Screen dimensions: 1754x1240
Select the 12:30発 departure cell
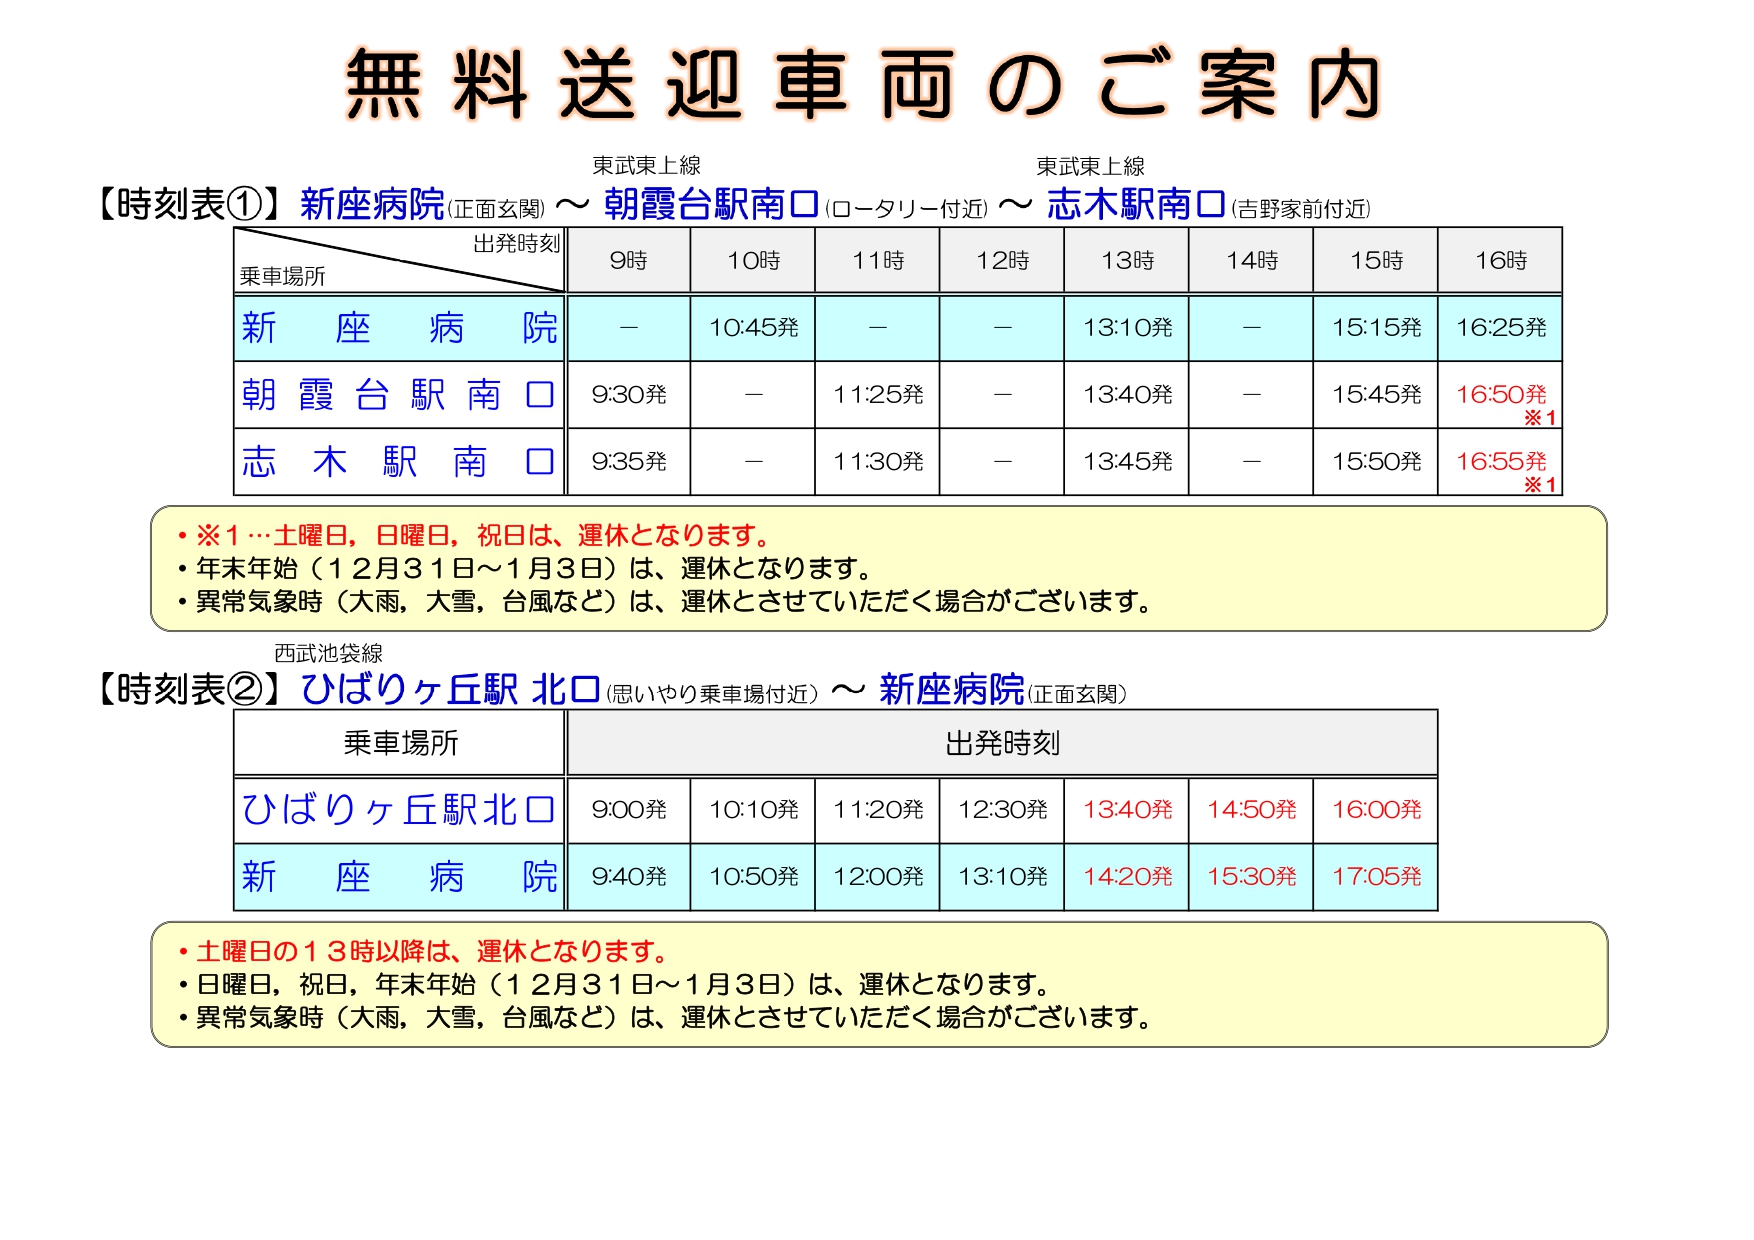(1002, 810)
